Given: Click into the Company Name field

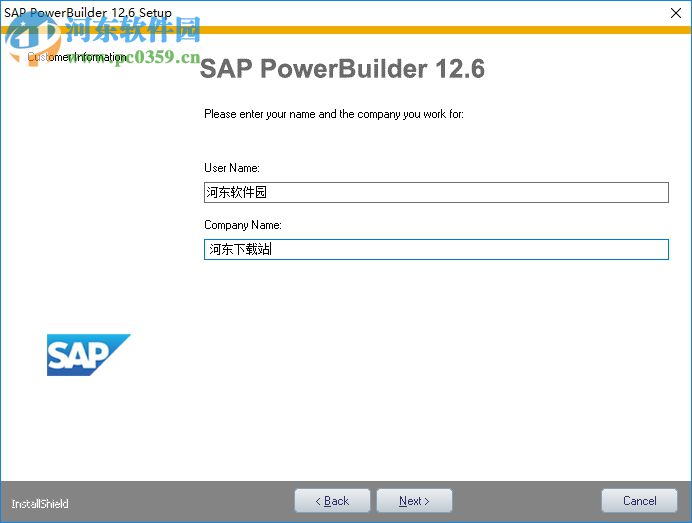Looking at the screenshot, I should tap(436, 249).
